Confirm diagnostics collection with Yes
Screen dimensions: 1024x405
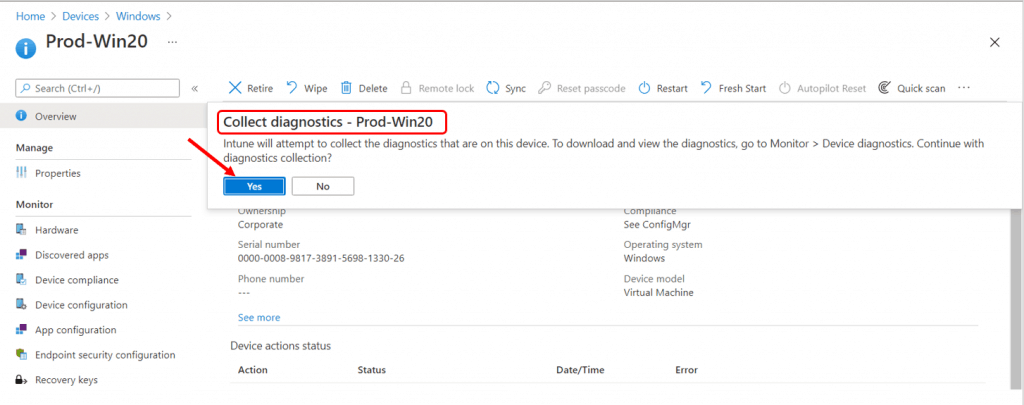pos(254,186)
